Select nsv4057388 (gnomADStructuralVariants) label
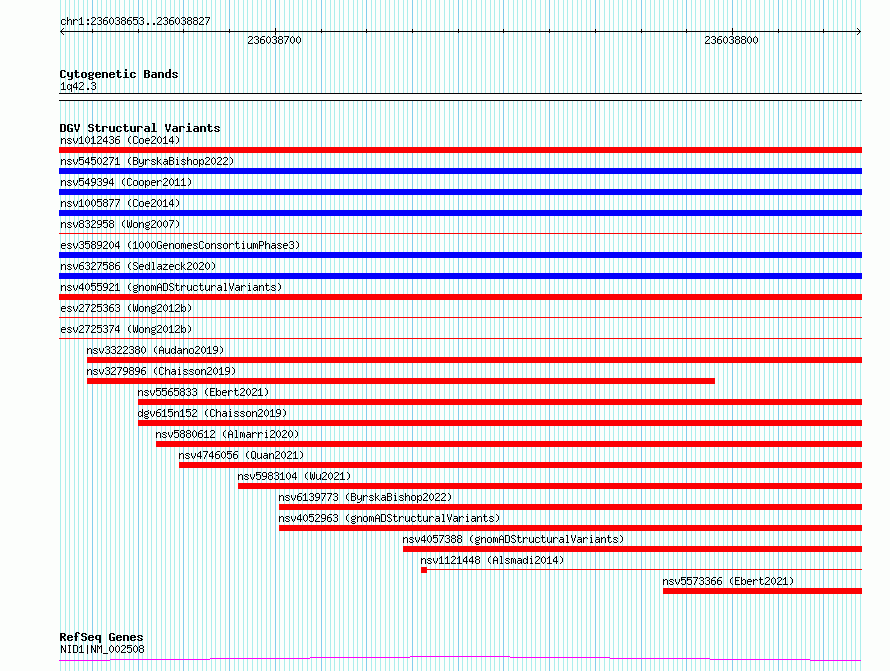The width and height of the screenshot is (890, 671). [x=513, y=539]
